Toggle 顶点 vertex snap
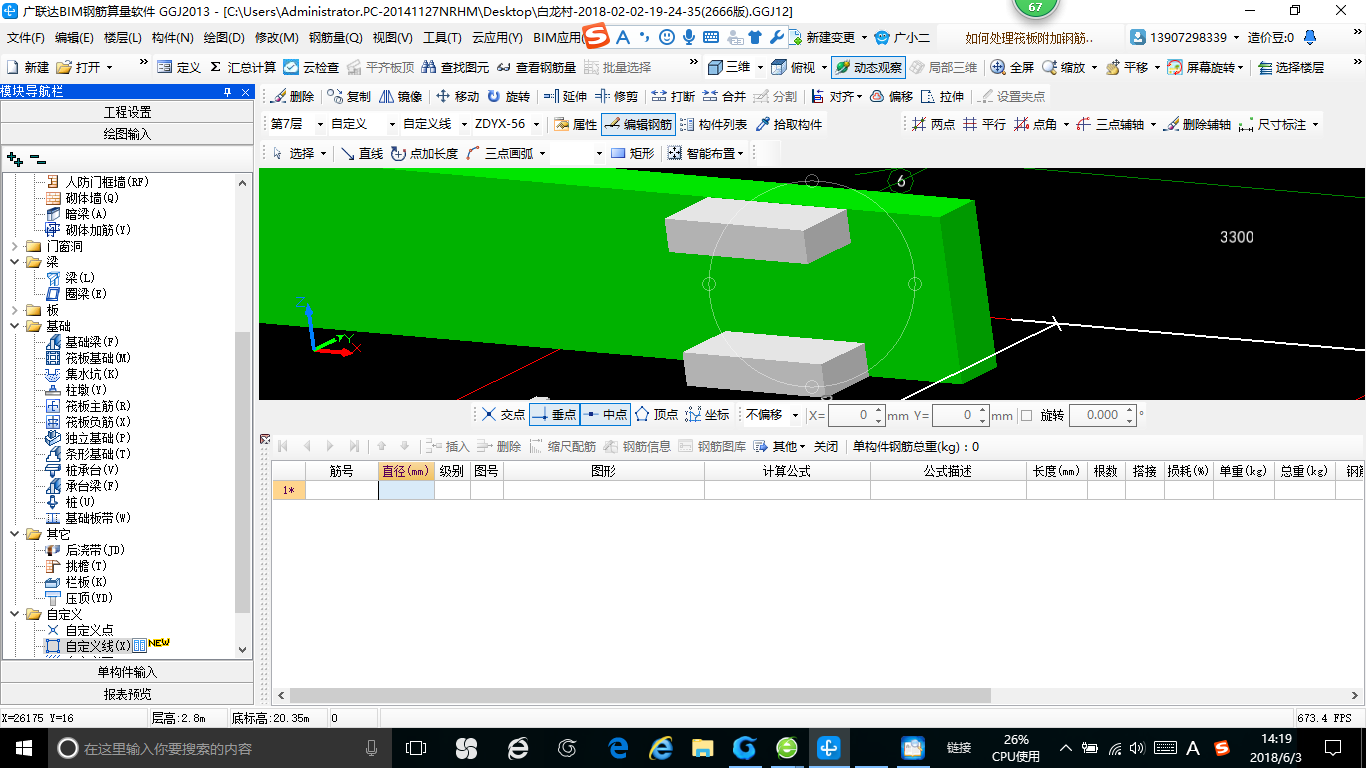Viewport: 1366px width, 768px height. tap(656, 414)
